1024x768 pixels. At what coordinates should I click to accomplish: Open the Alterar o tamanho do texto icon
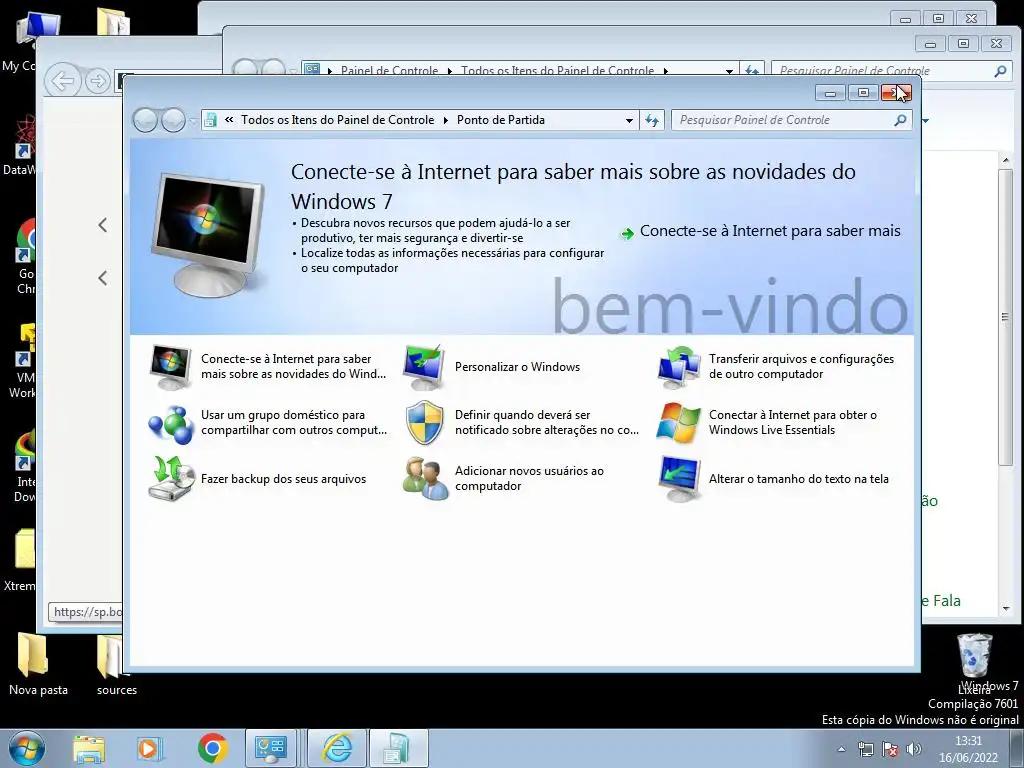679,479
